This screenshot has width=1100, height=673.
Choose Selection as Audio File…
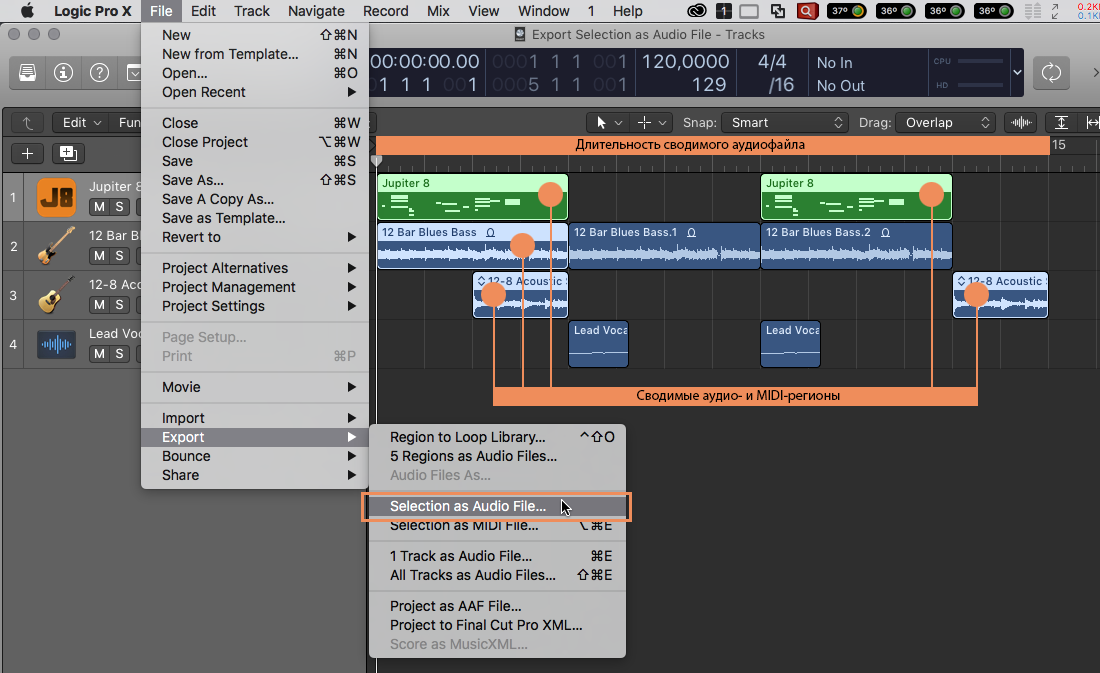tap(497, 506)
